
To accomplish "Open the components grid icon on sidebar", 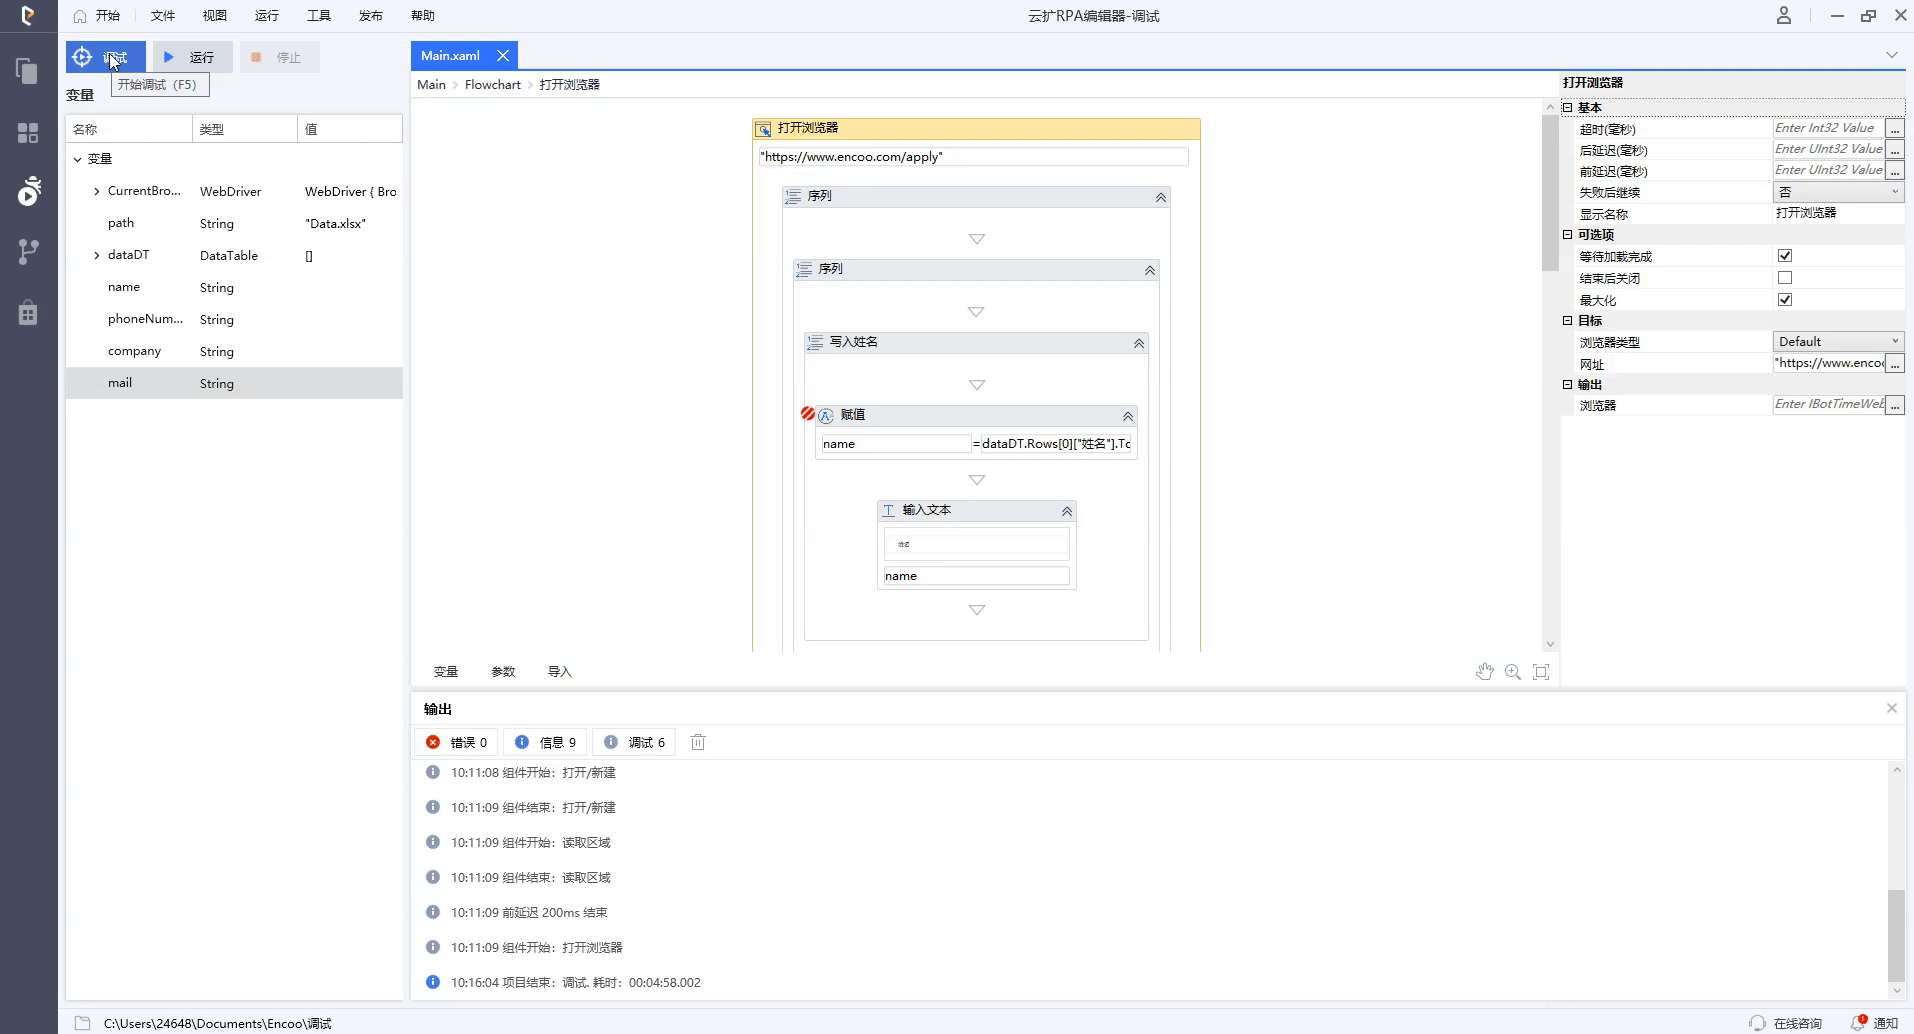I will point(27,132).
